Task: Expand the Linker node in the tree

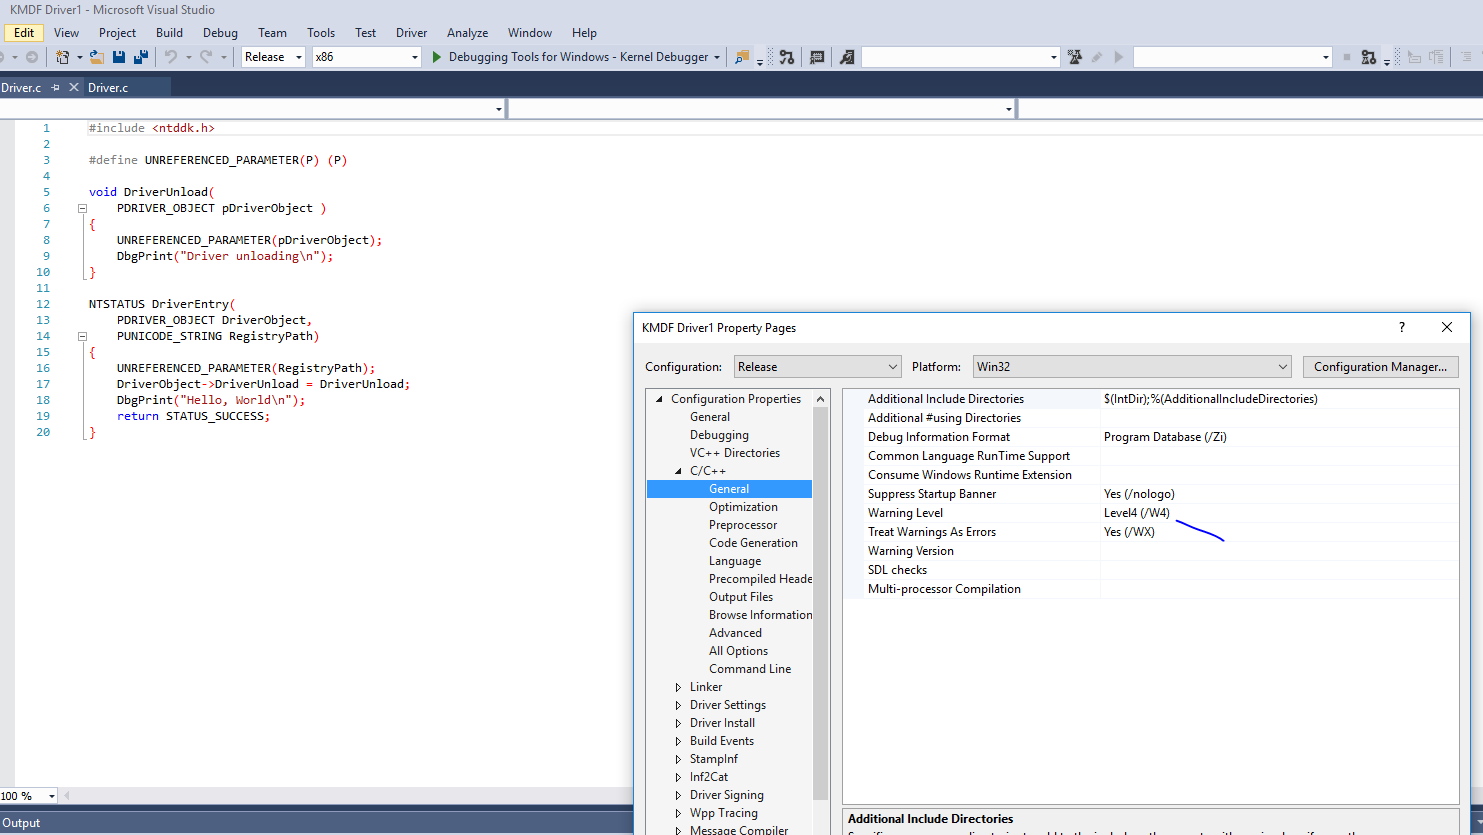Action: point(678,687)
